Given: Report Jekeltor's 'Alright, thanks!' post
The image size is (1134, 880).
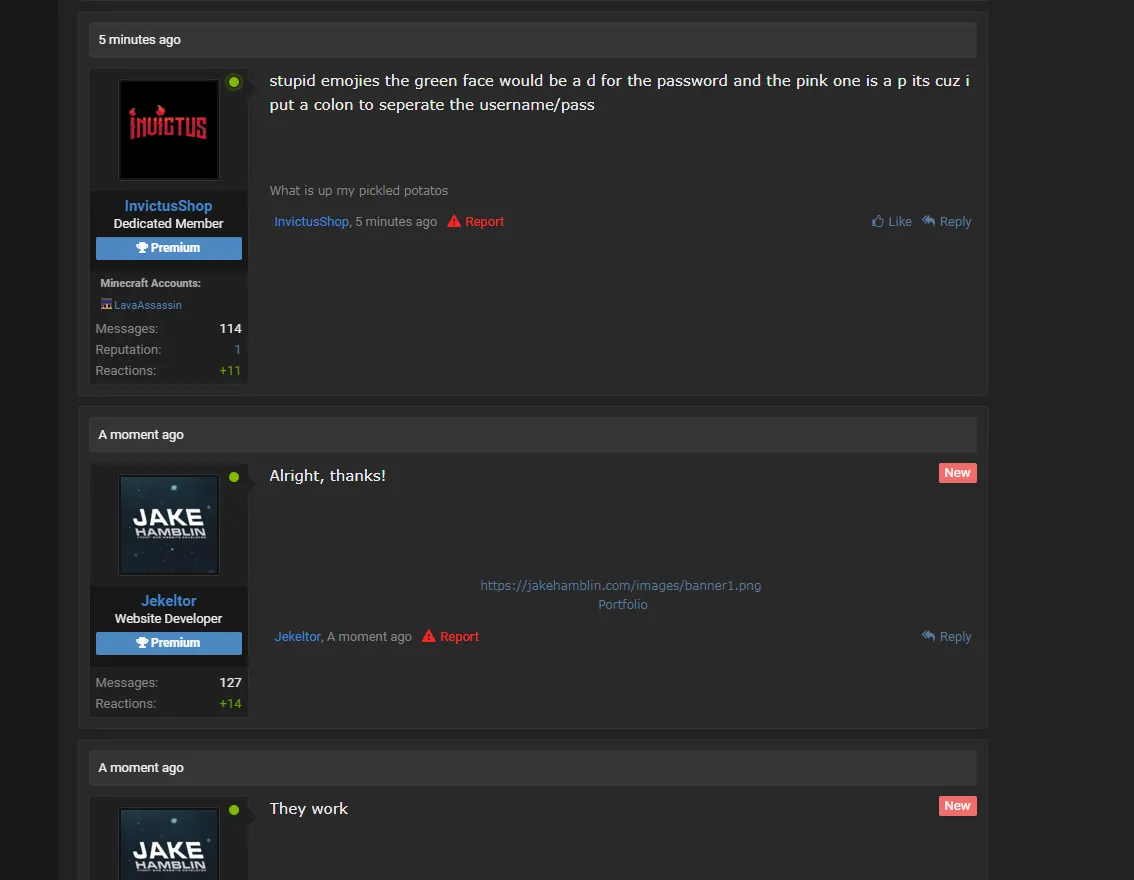Looking at the screenshot, I should pyautogui.click(x=451, y=637).
